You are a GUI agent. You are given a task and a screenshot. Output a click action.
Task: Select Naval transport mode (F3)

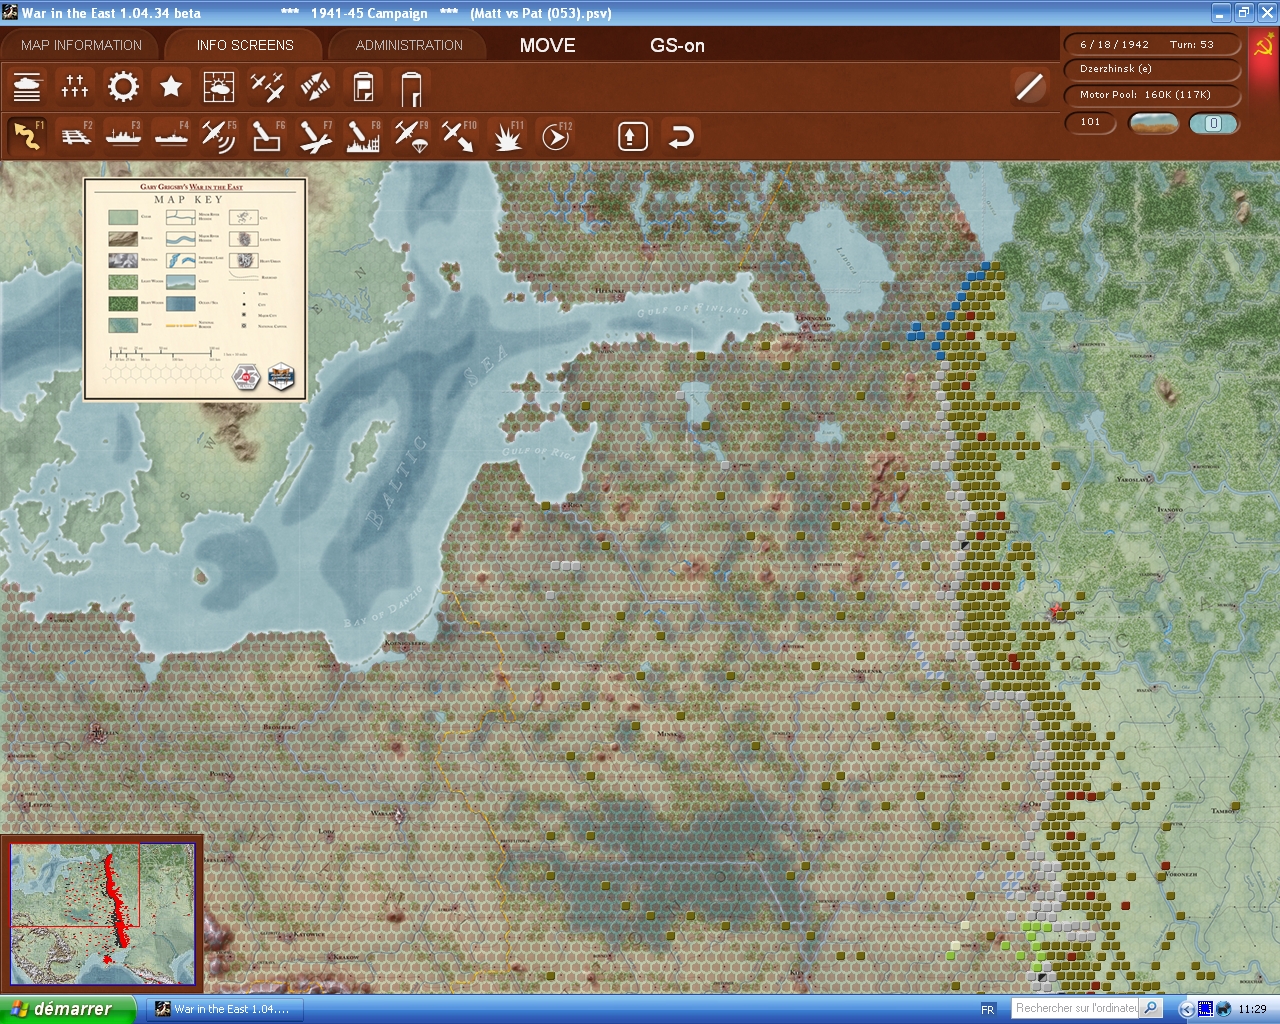click(123, 136)
